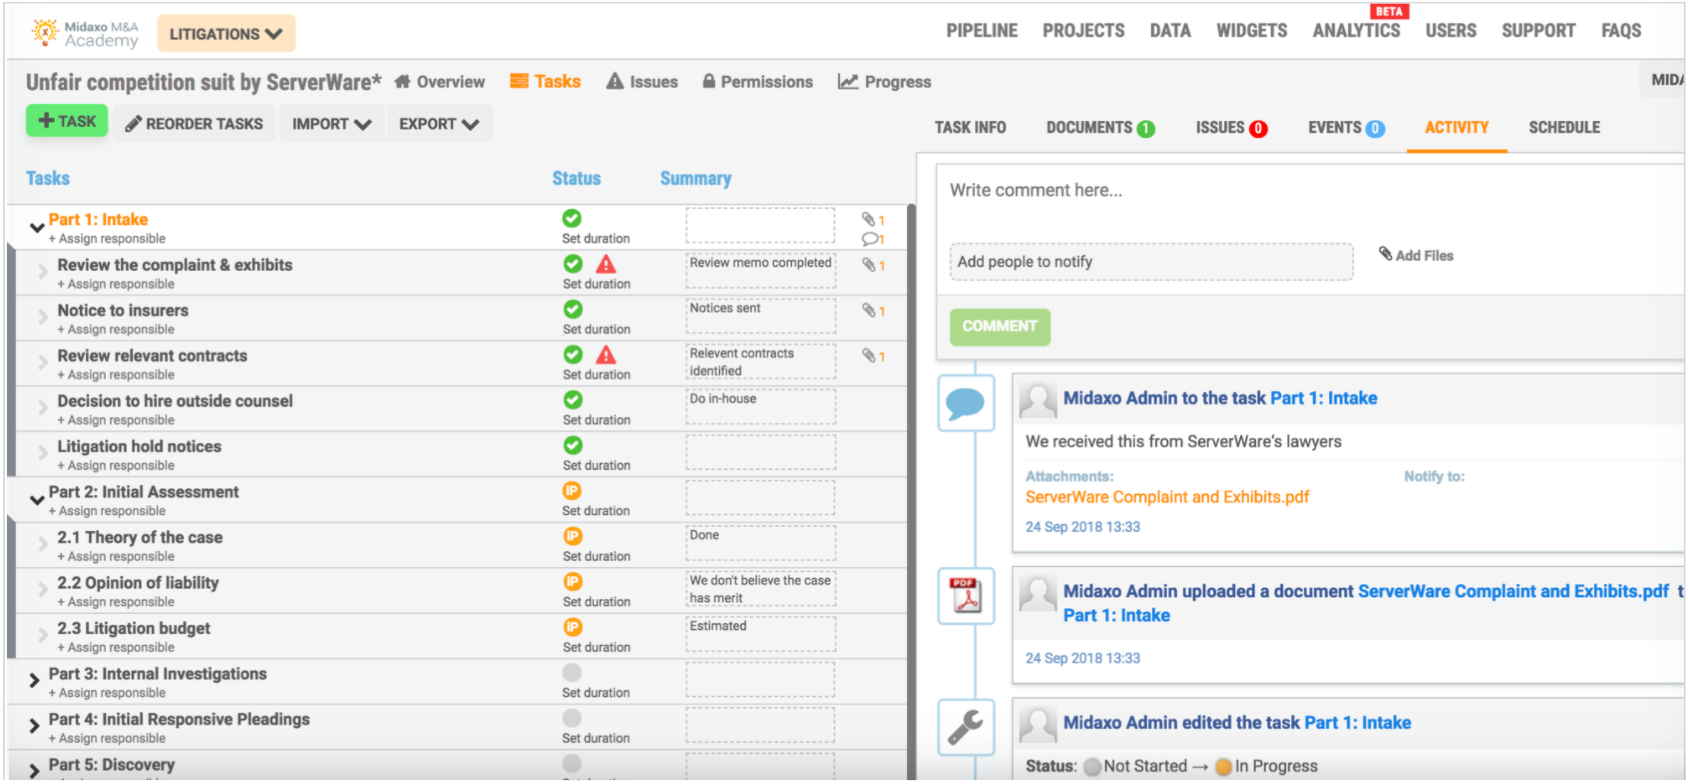Click the red warning icon on Review relevant contracts

point(605,355)
